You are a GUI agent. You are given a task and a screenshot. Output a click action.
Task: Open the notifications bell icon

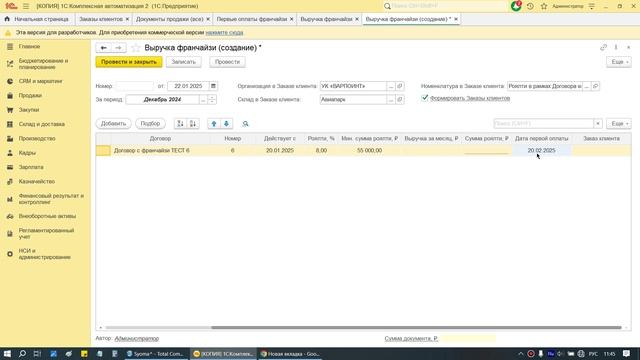(516, 6)
